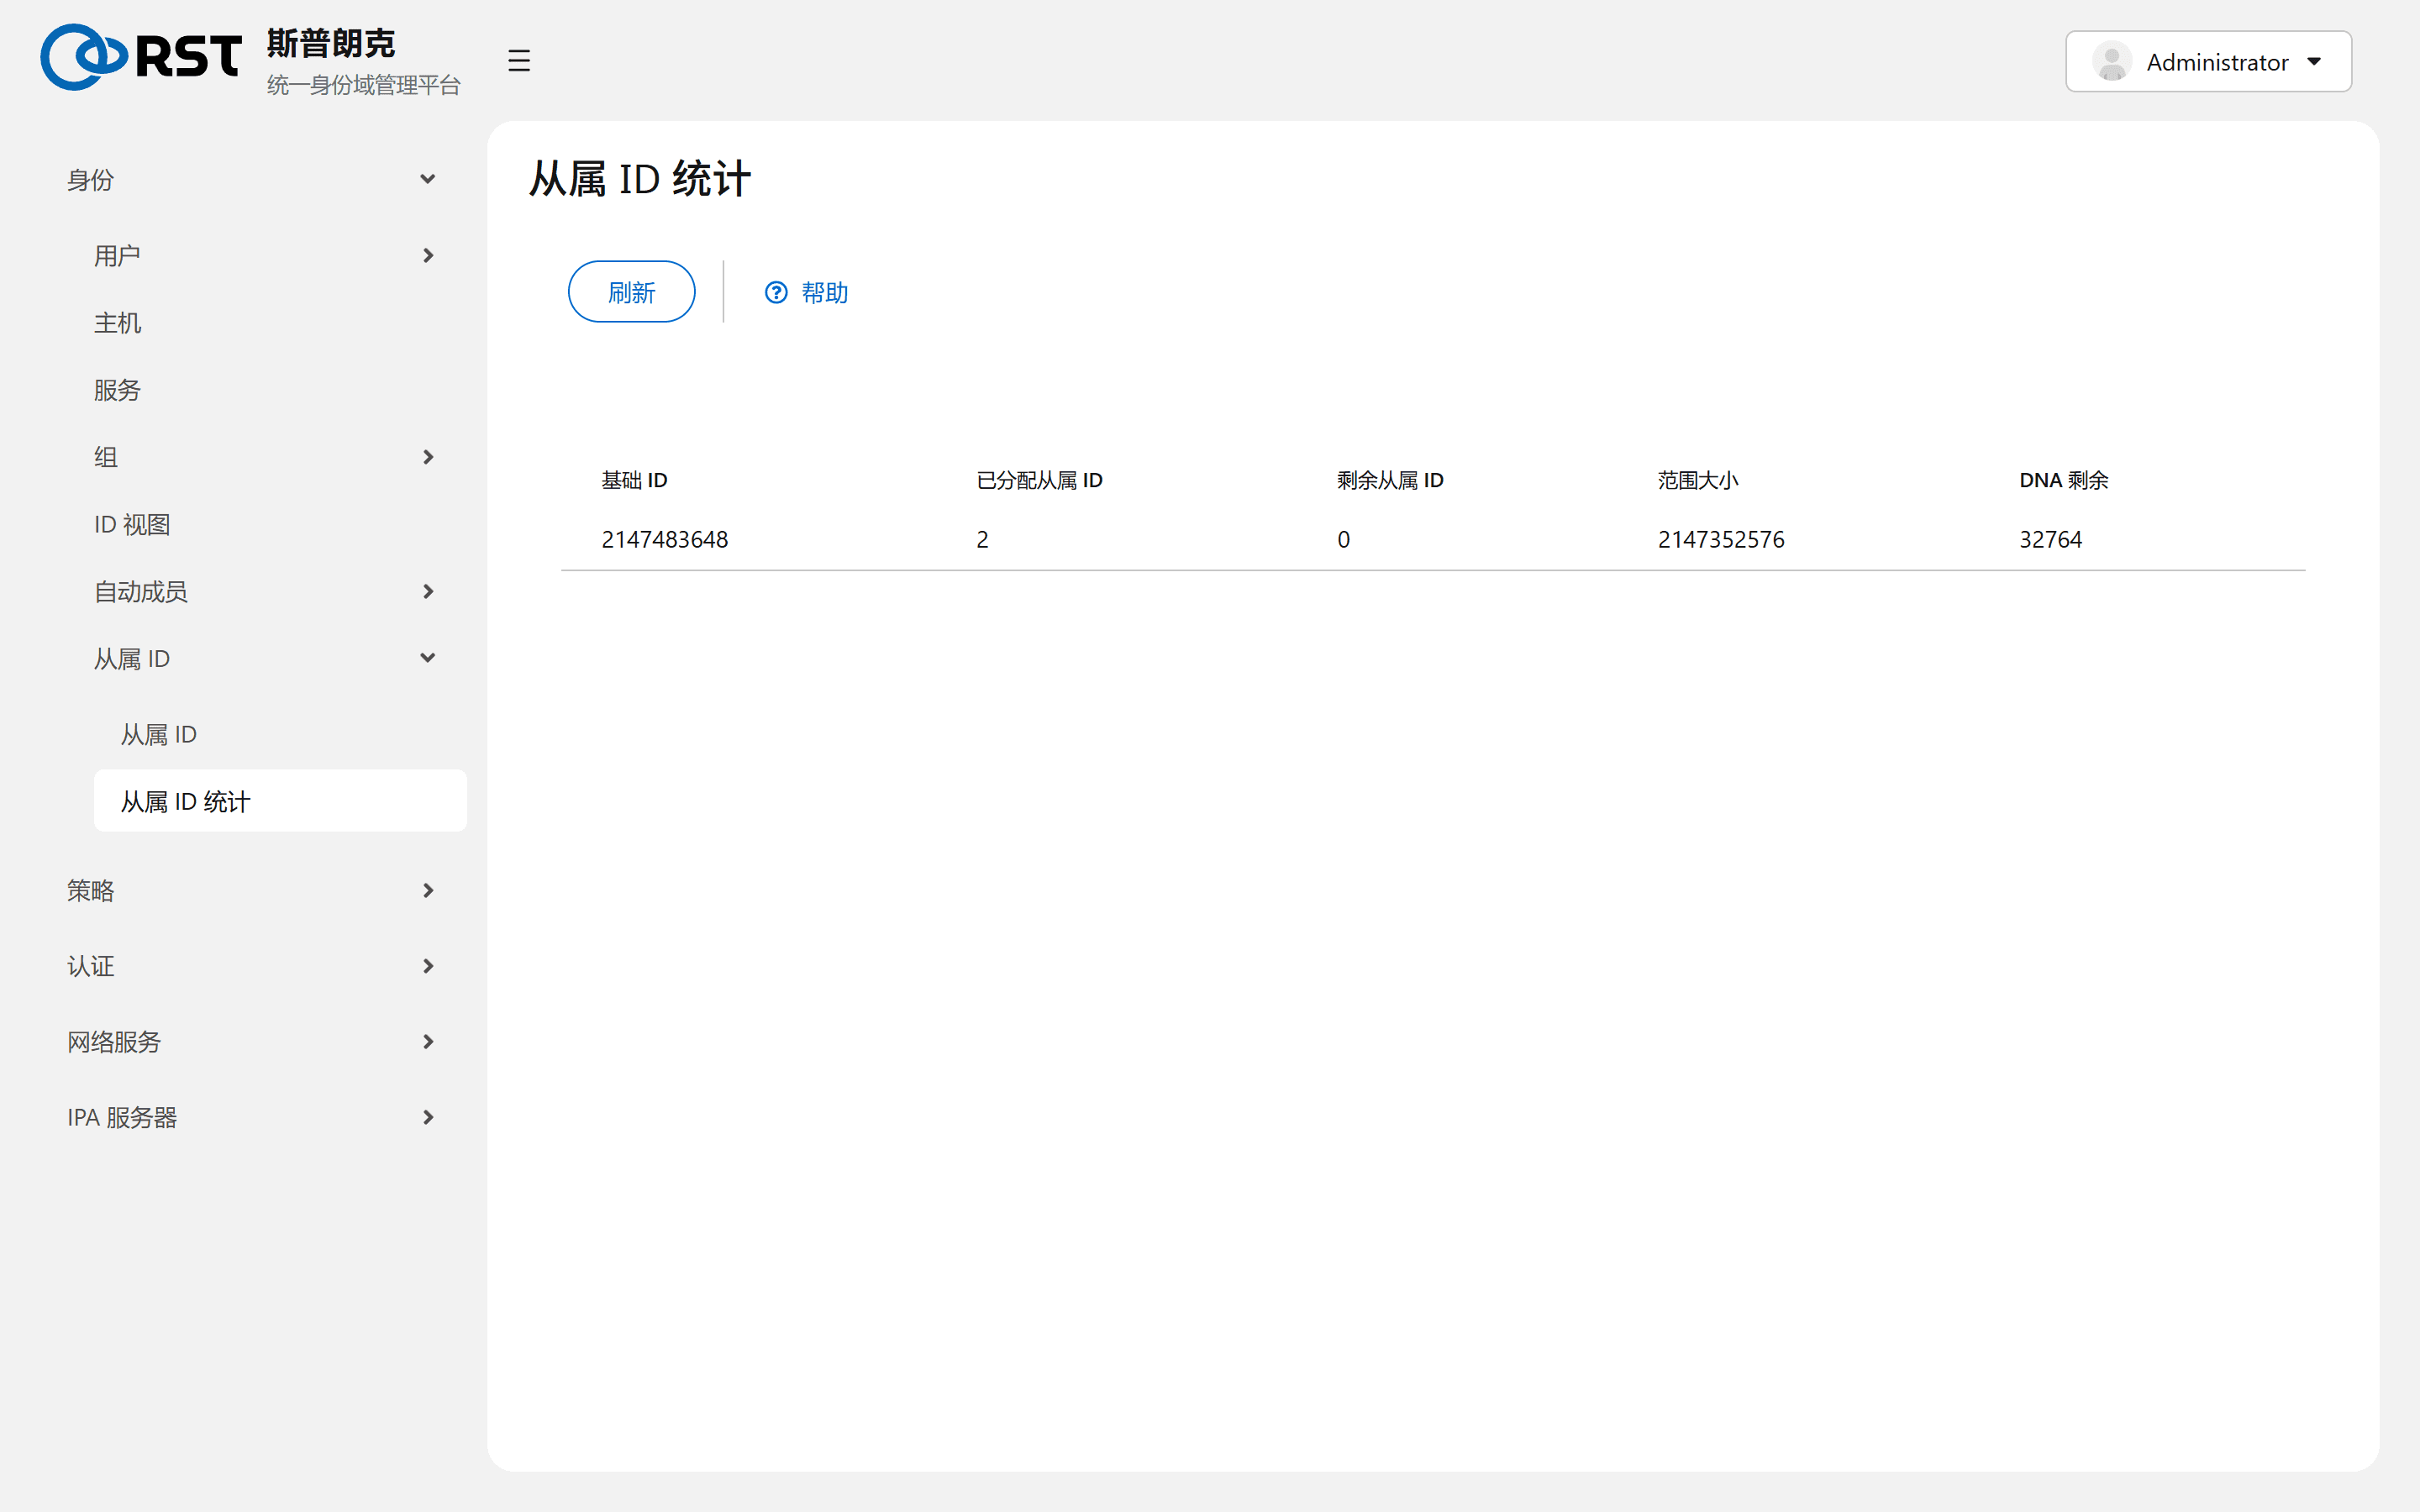The width and height of the screenshot is (2420, 1512).
Task: Expand the 认证 section chevron
Action: click(x=428, y=966)
